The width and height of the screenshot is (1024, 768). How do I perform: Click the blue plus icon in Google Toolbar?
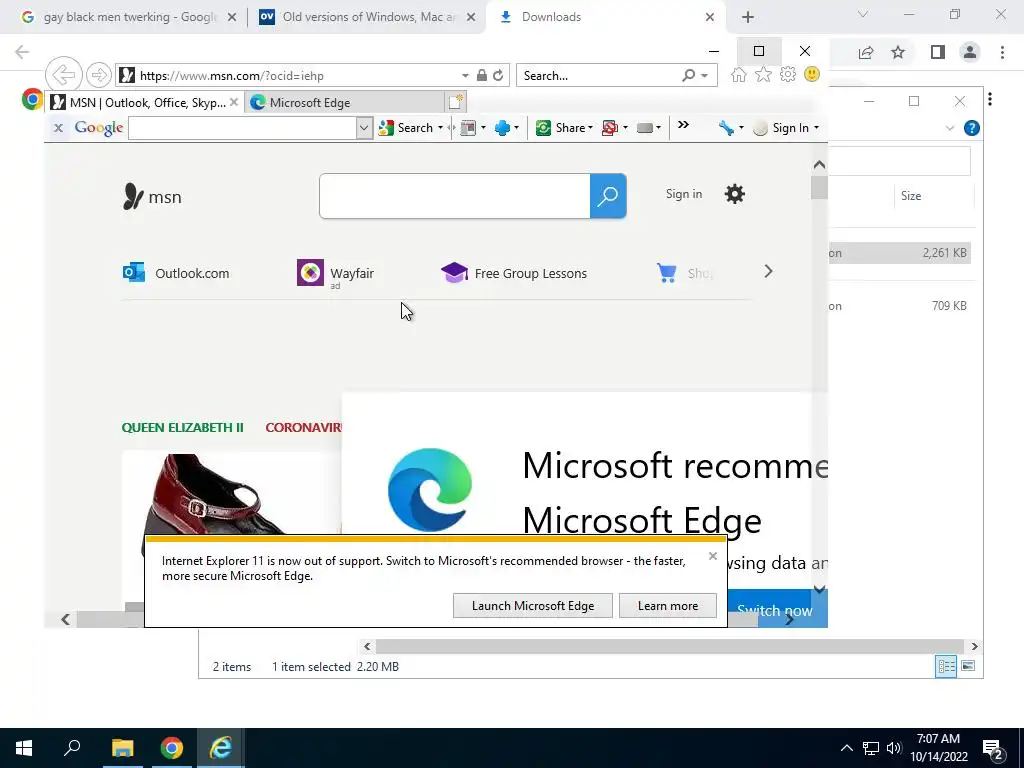[x=502, y=128]
